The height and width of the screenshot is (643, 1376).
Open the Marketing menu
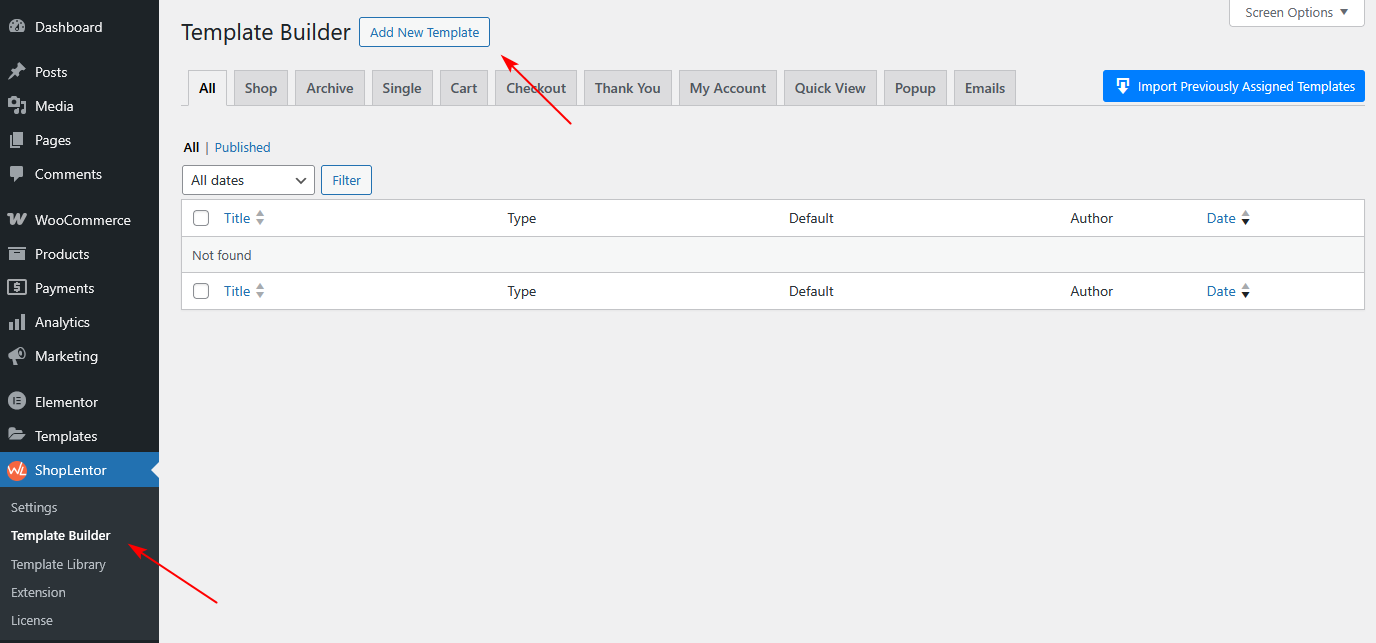pyautogui.click(x=79, y=356)
